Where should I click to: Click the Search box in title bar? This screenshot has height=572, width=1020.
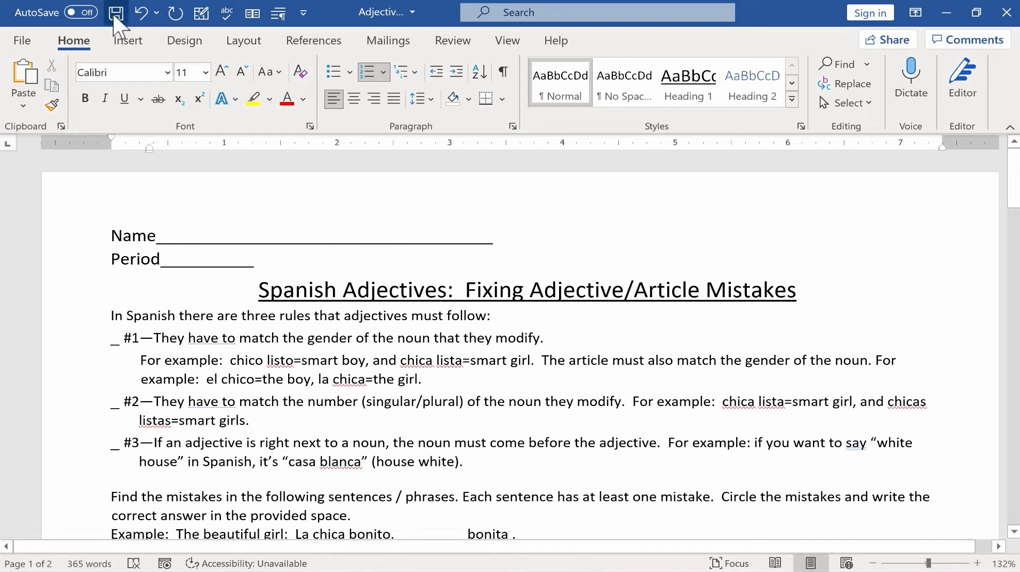click(597, 13)
